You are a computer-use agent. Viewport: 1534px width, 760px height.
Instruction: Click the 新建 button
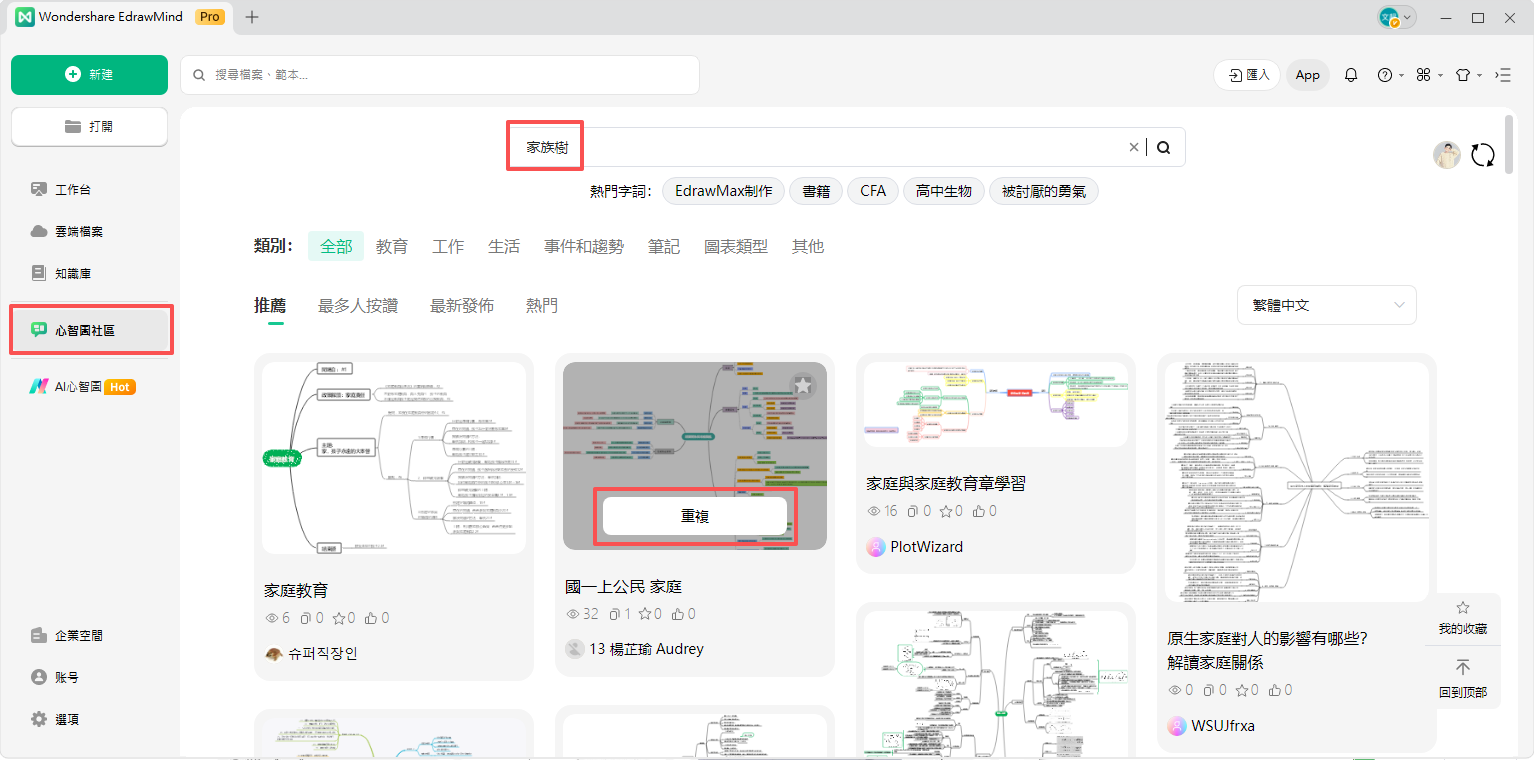pos(89,75)
